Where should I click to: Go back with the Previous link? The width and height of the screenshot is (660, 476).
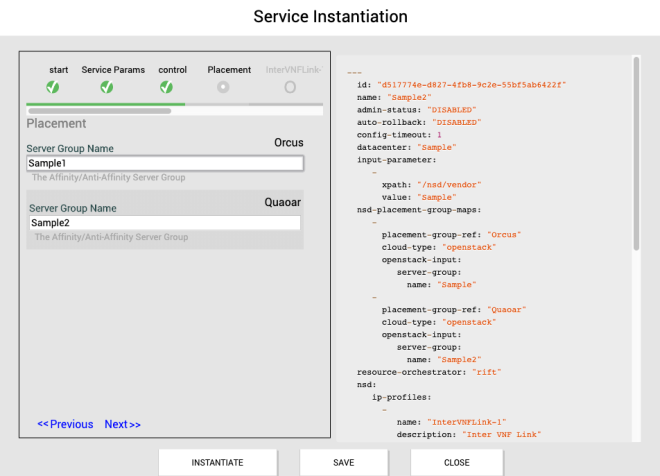pyautogui.click(x=65, y=424)
